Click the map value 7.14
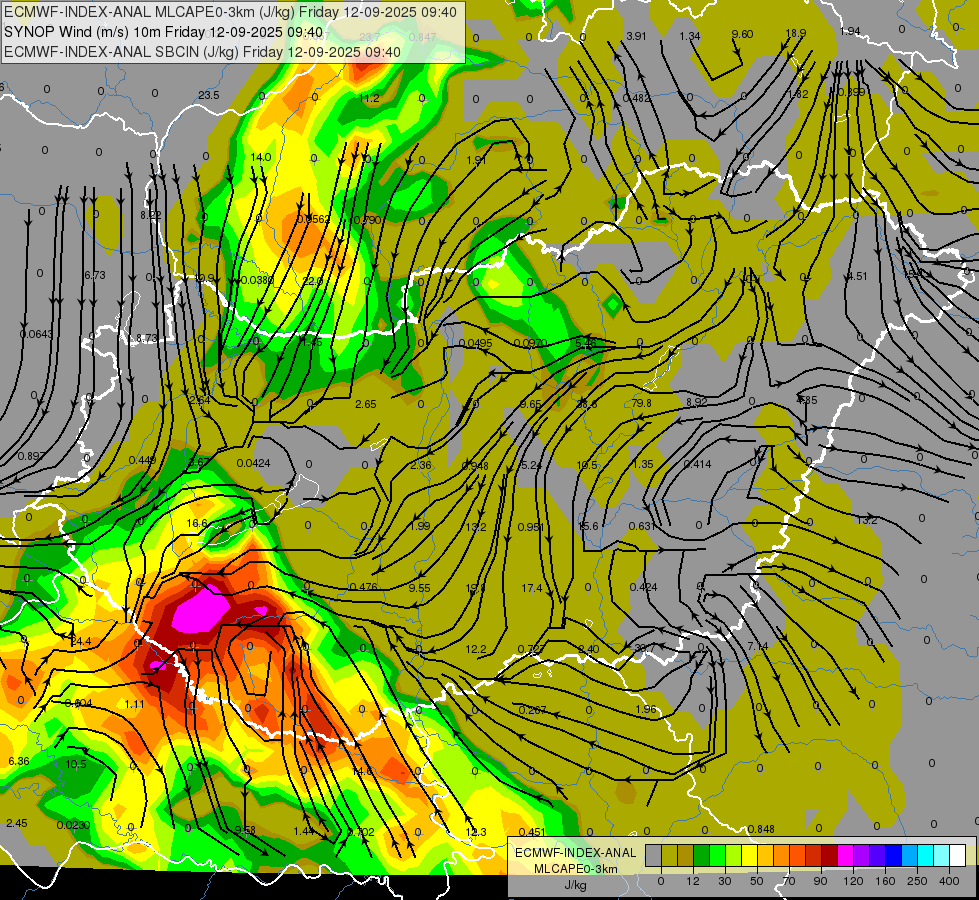Viewport: 979px width, 900px height. (758, 646)
